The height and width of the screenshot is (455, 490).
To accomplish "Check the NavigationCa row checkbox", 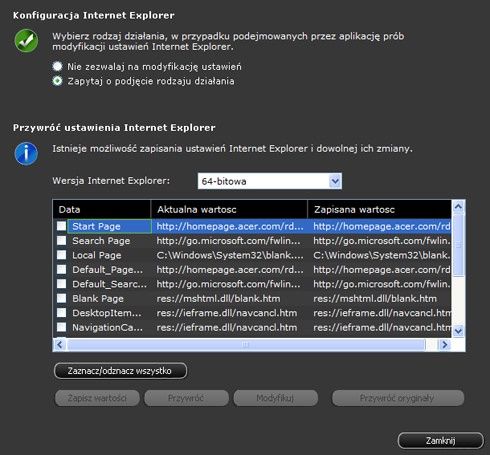I will [x=61, y=327].
